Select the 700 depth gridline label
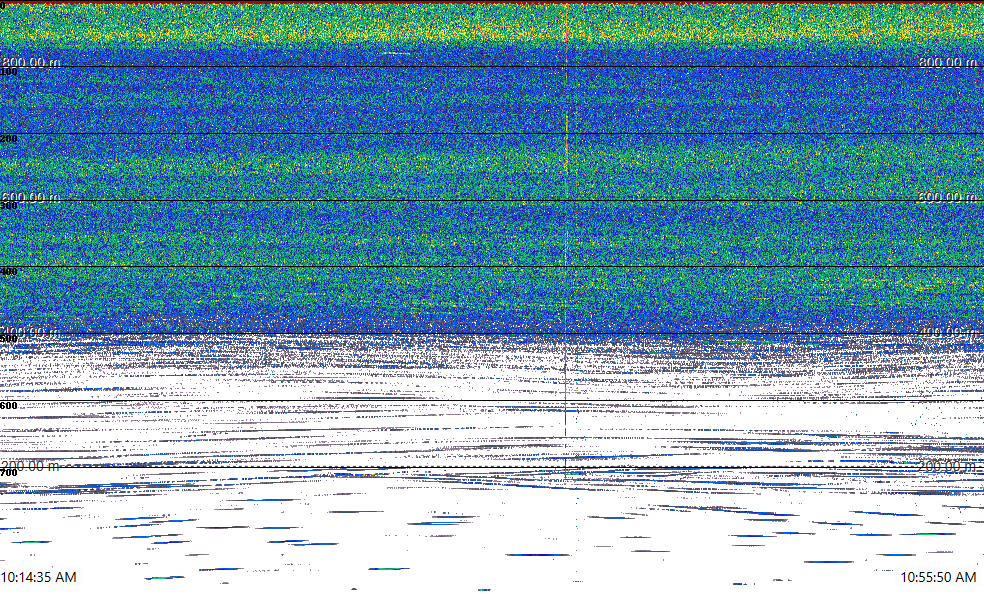The image size is (984, 594). tap(9, 472)
